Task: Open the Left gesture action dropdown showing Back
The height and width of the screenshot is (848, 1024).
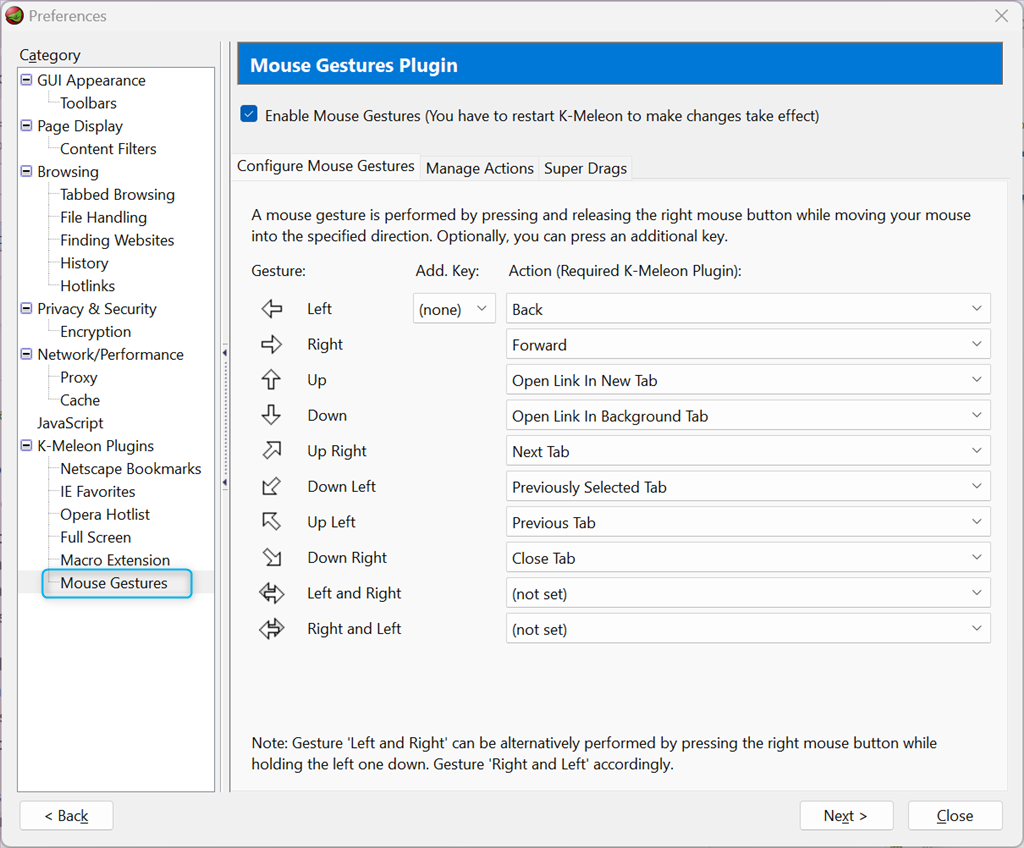Action: 748,309
